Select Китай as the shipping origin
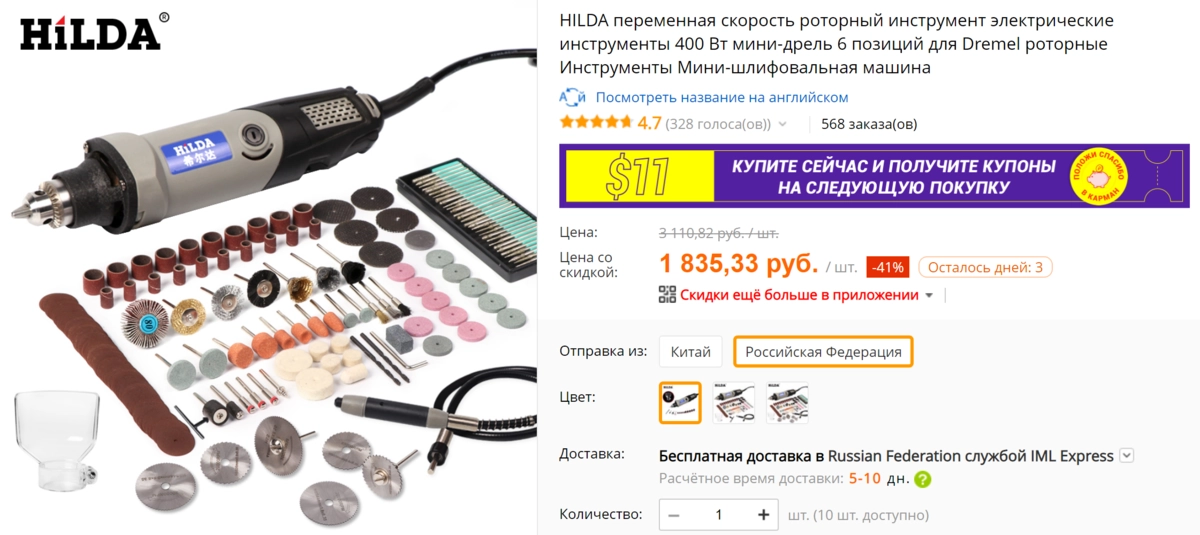This screenshot has height=535, width=1200. click(691, 351)
